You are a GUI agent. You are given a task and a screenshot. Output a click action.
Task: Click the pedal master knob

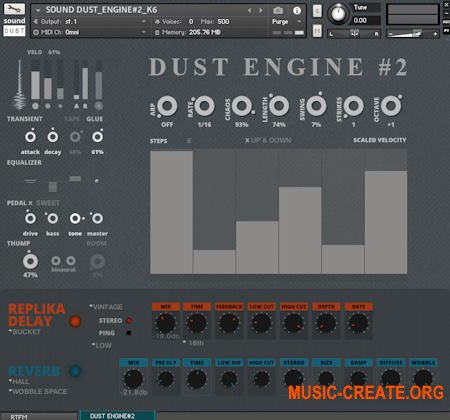[97, 218]
